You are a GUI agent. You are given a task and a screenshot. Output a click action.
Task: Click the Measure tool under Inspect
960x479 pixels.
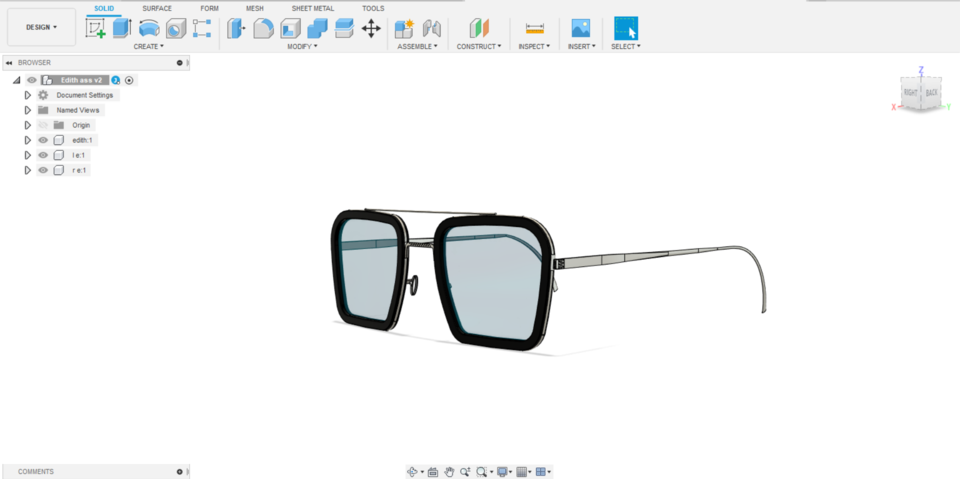(x=535, y=29)
